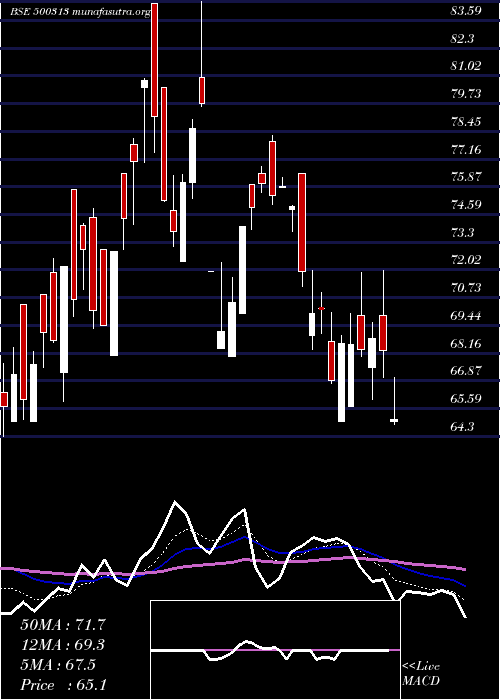This screenshot has height=700, width=500.
Task: Select the 82.3 price axis label
Action: [x=462, y=38]
